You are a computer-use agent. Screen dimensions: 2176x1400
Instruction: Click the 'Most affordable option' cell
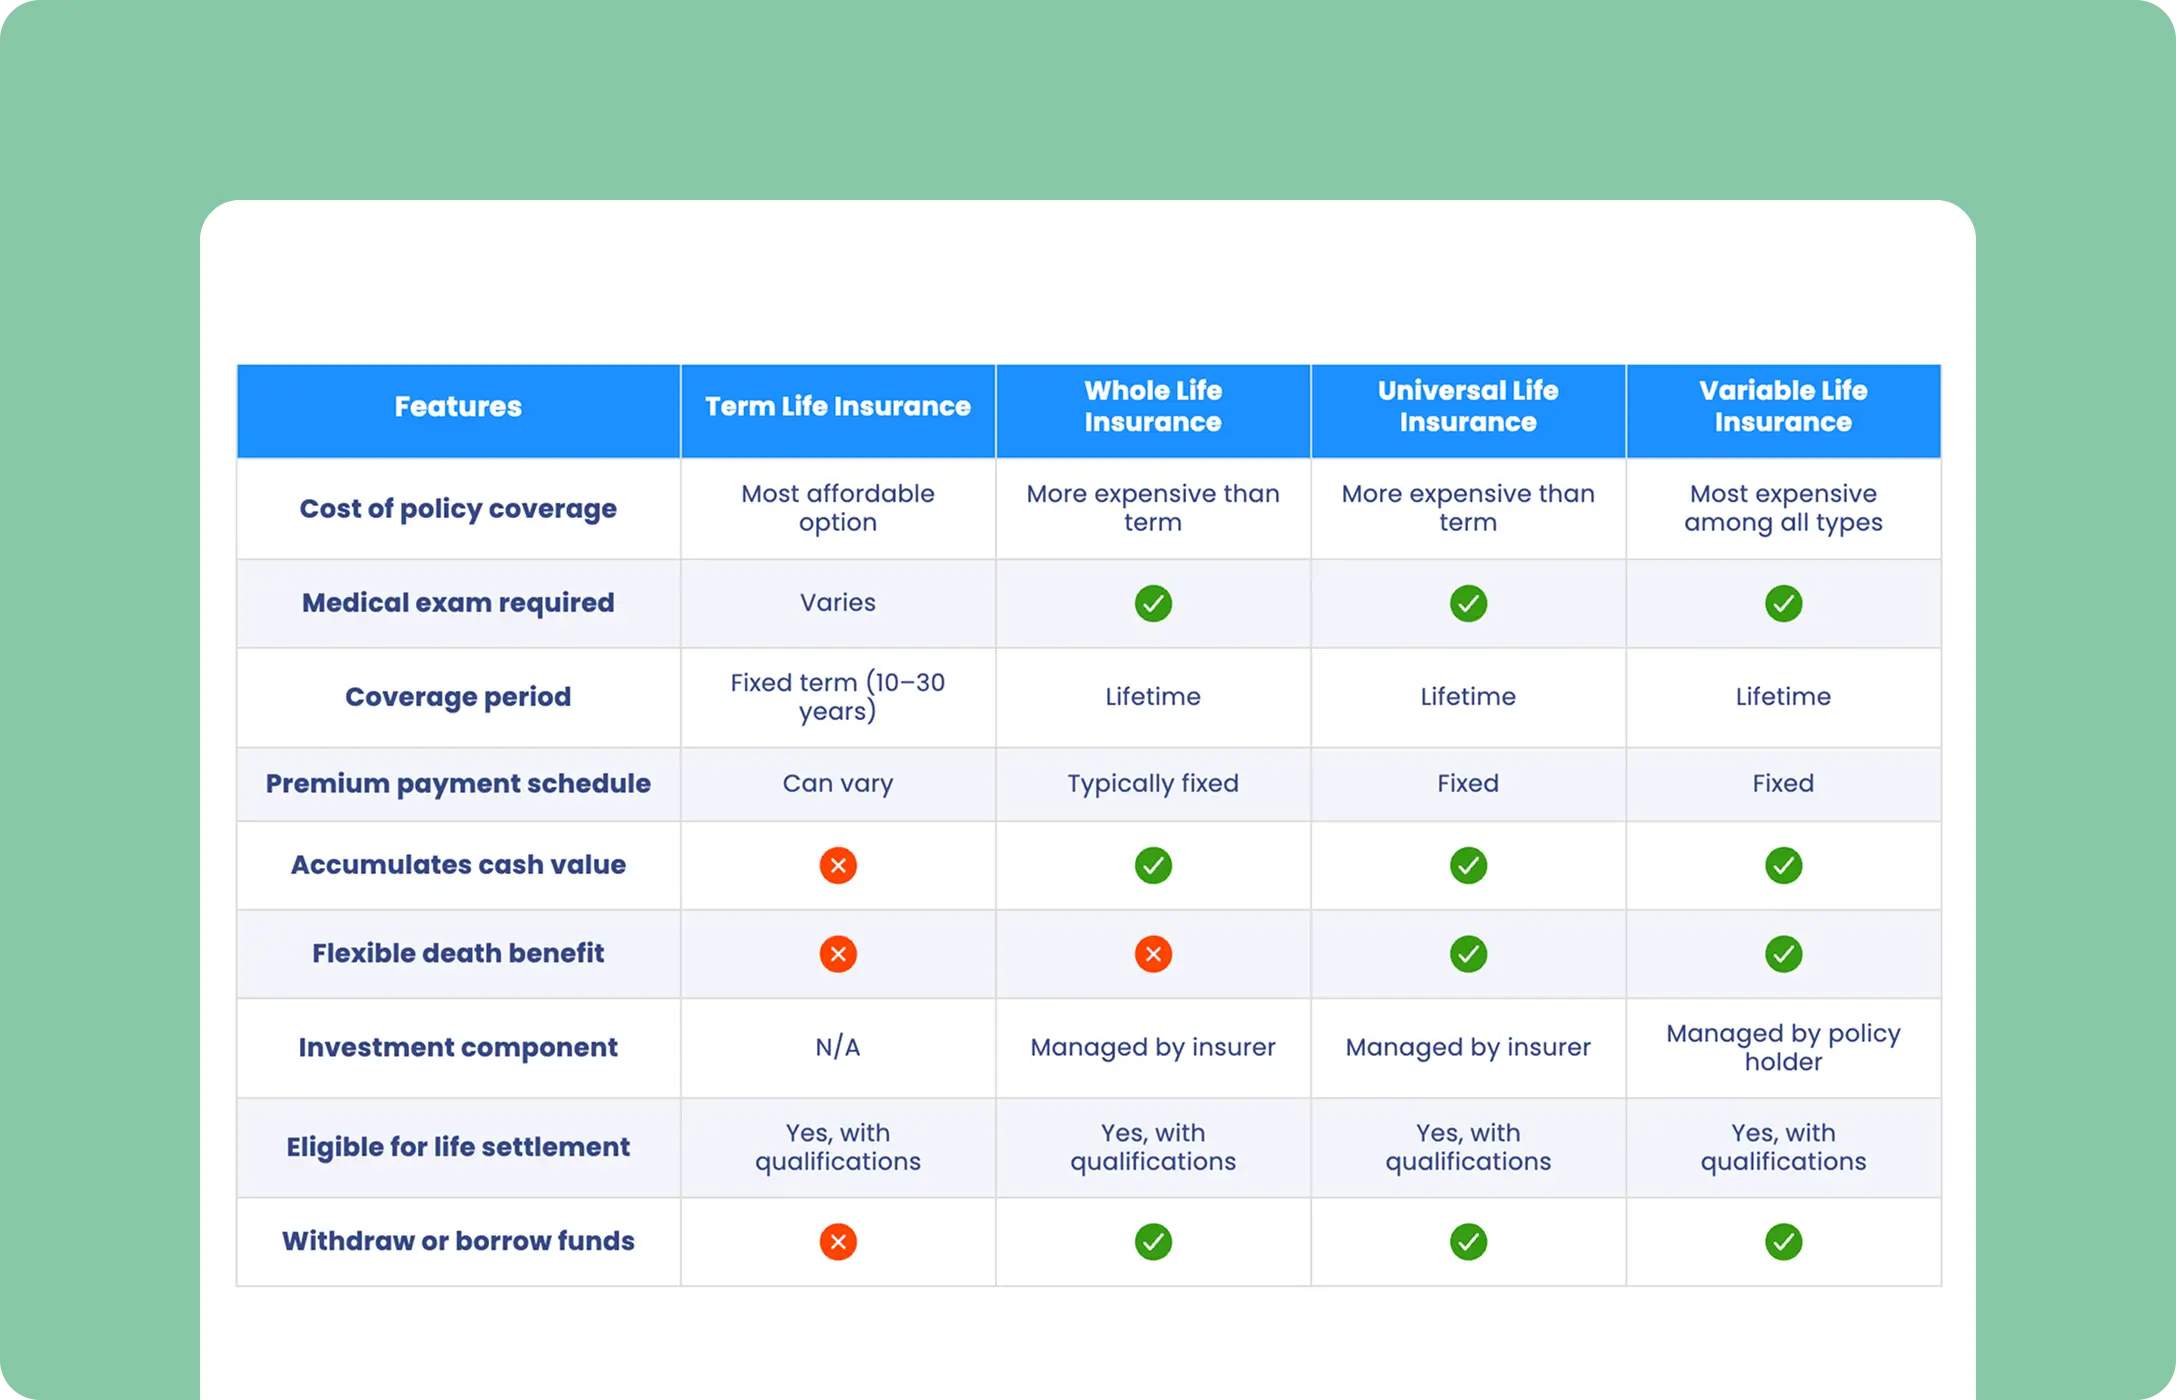coord(838,508)
